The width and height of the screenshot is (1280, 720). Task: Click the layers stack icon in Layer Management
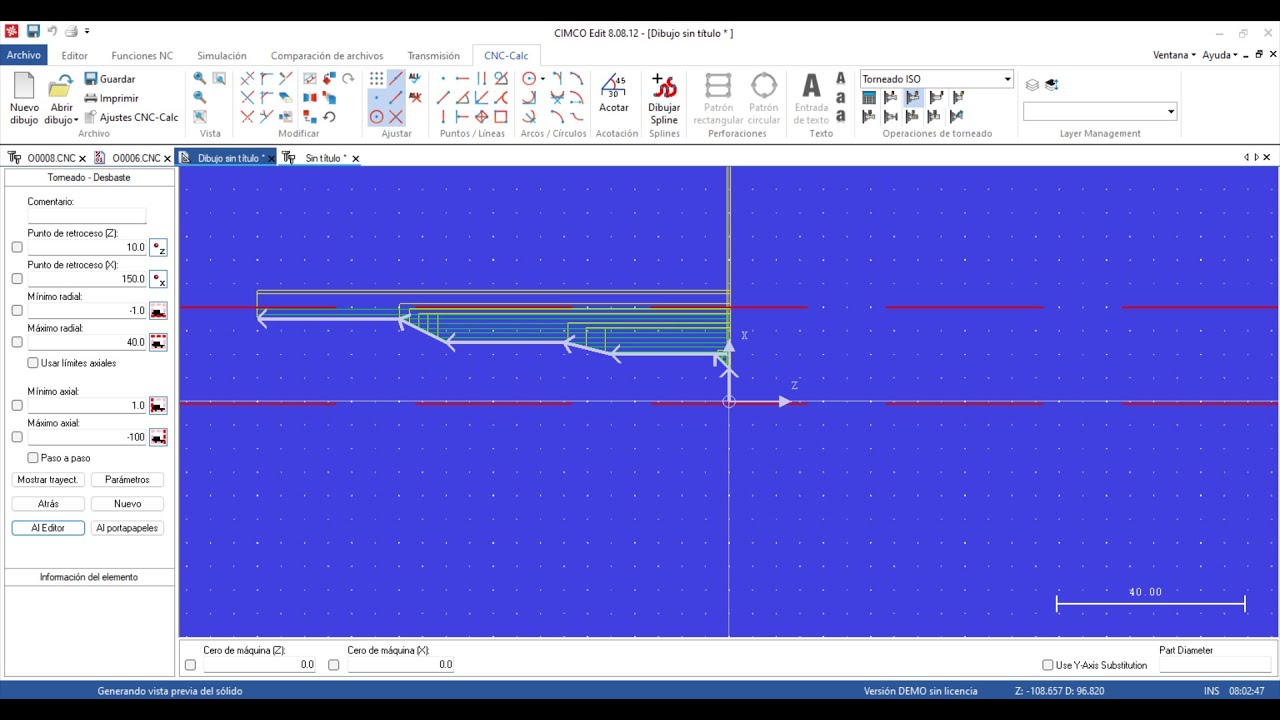[1032, 85]
